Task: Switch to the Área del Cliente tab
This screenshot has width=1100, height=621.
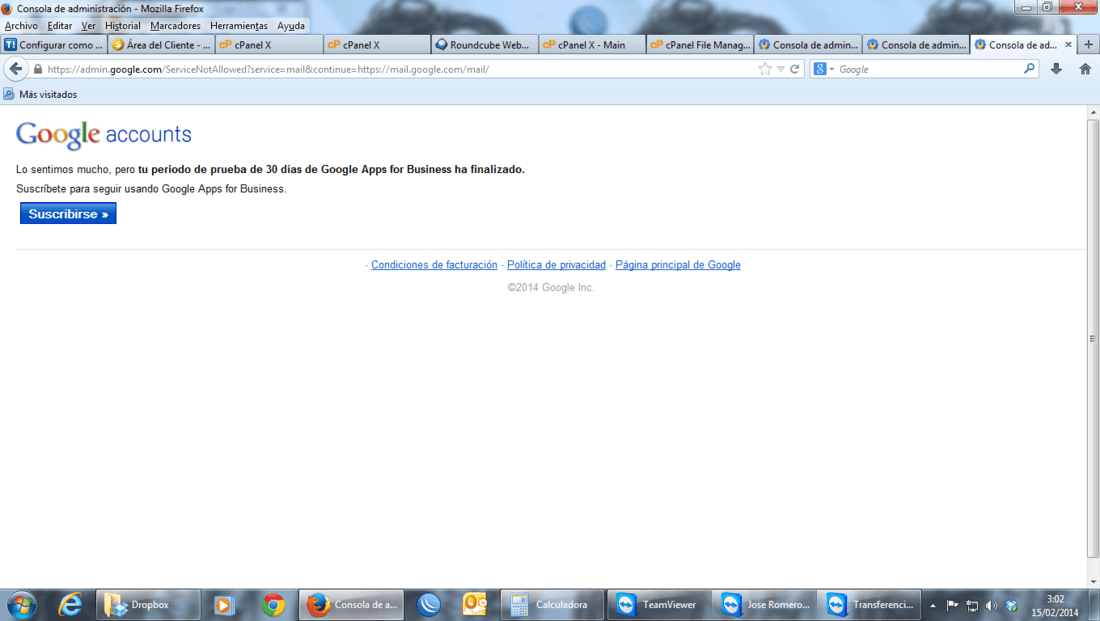Action: coord(161,44)
